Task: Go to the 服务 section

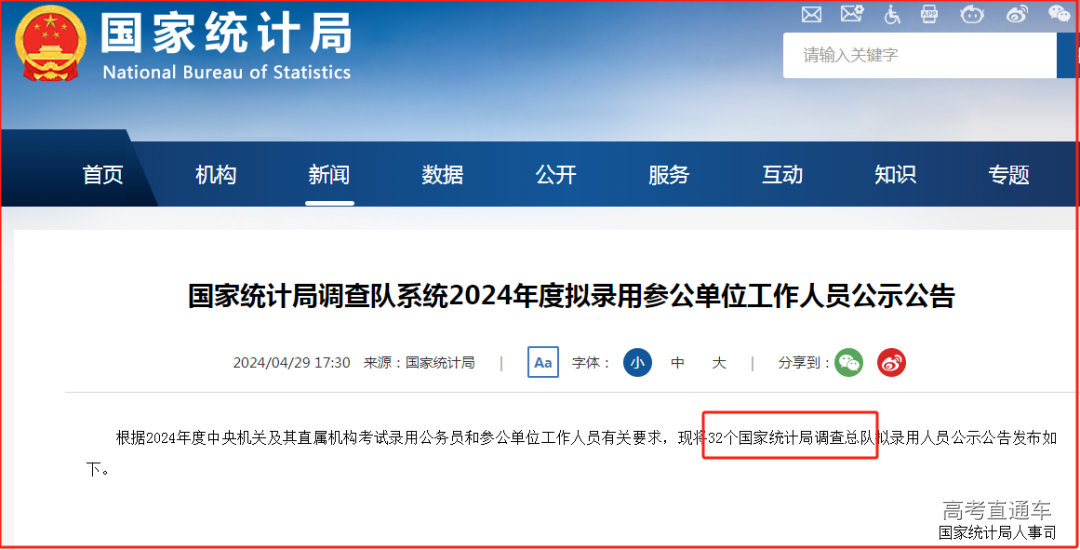Action: coord(669,175)
